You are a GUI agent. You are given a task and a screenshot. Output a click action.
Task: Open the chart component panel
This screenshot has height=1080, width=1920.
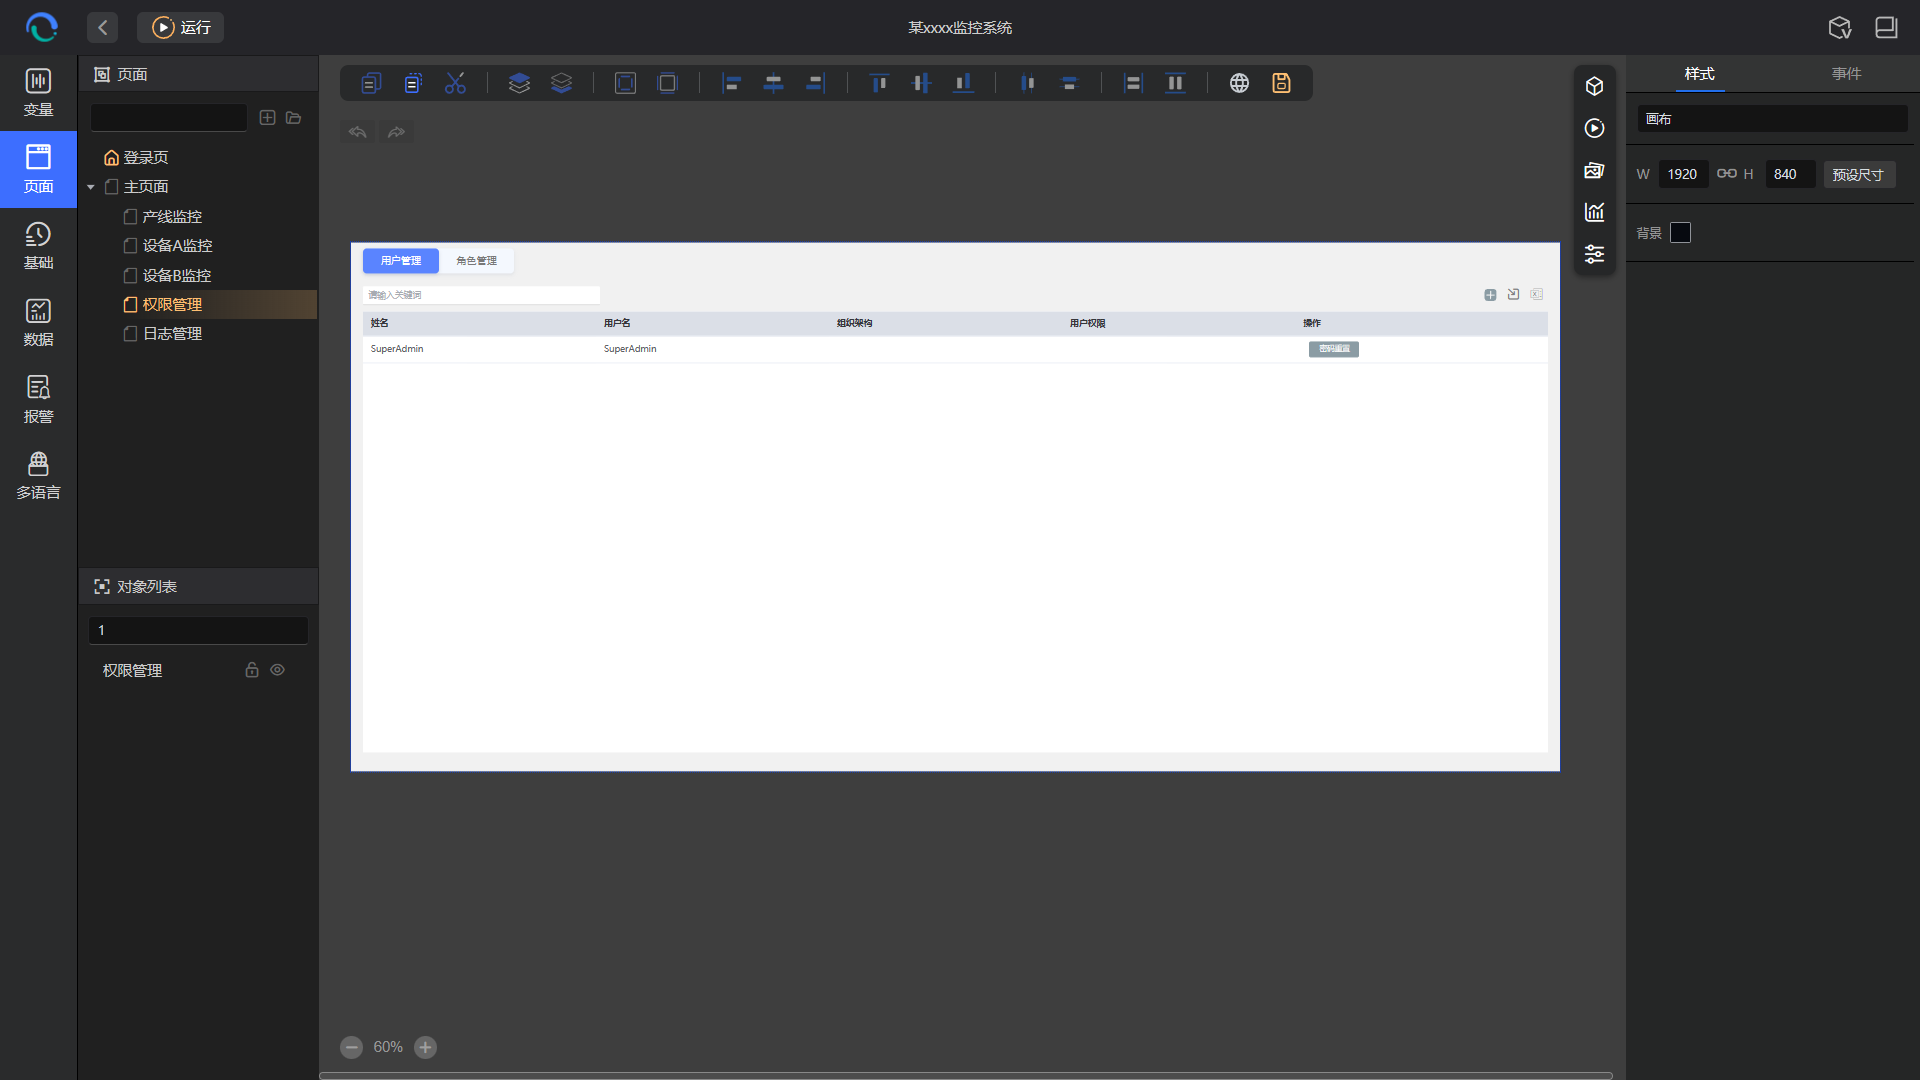(1594, 212)
